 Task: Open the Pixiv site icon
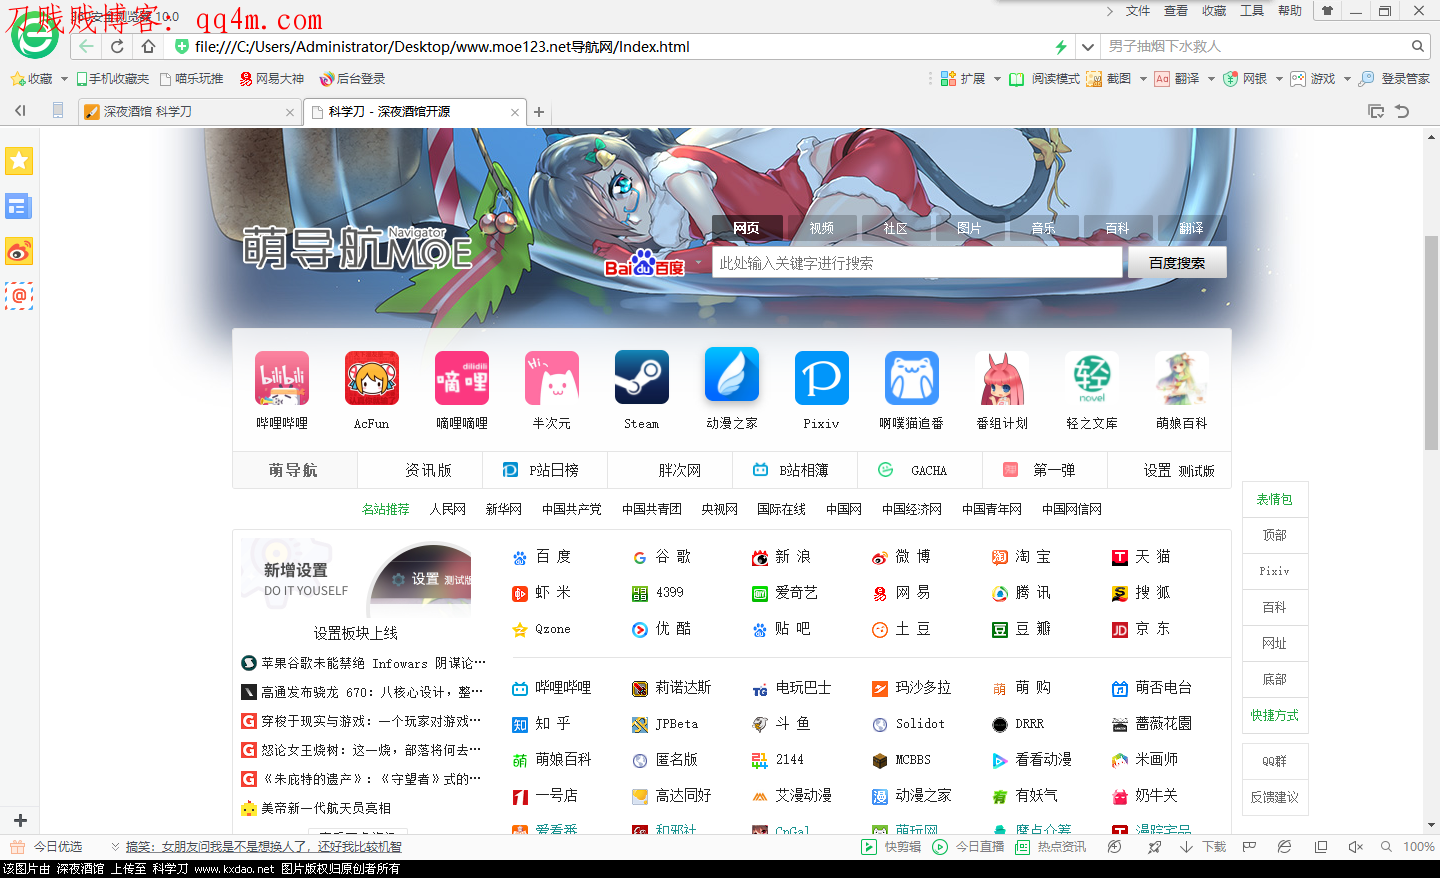tap(822, 378)
